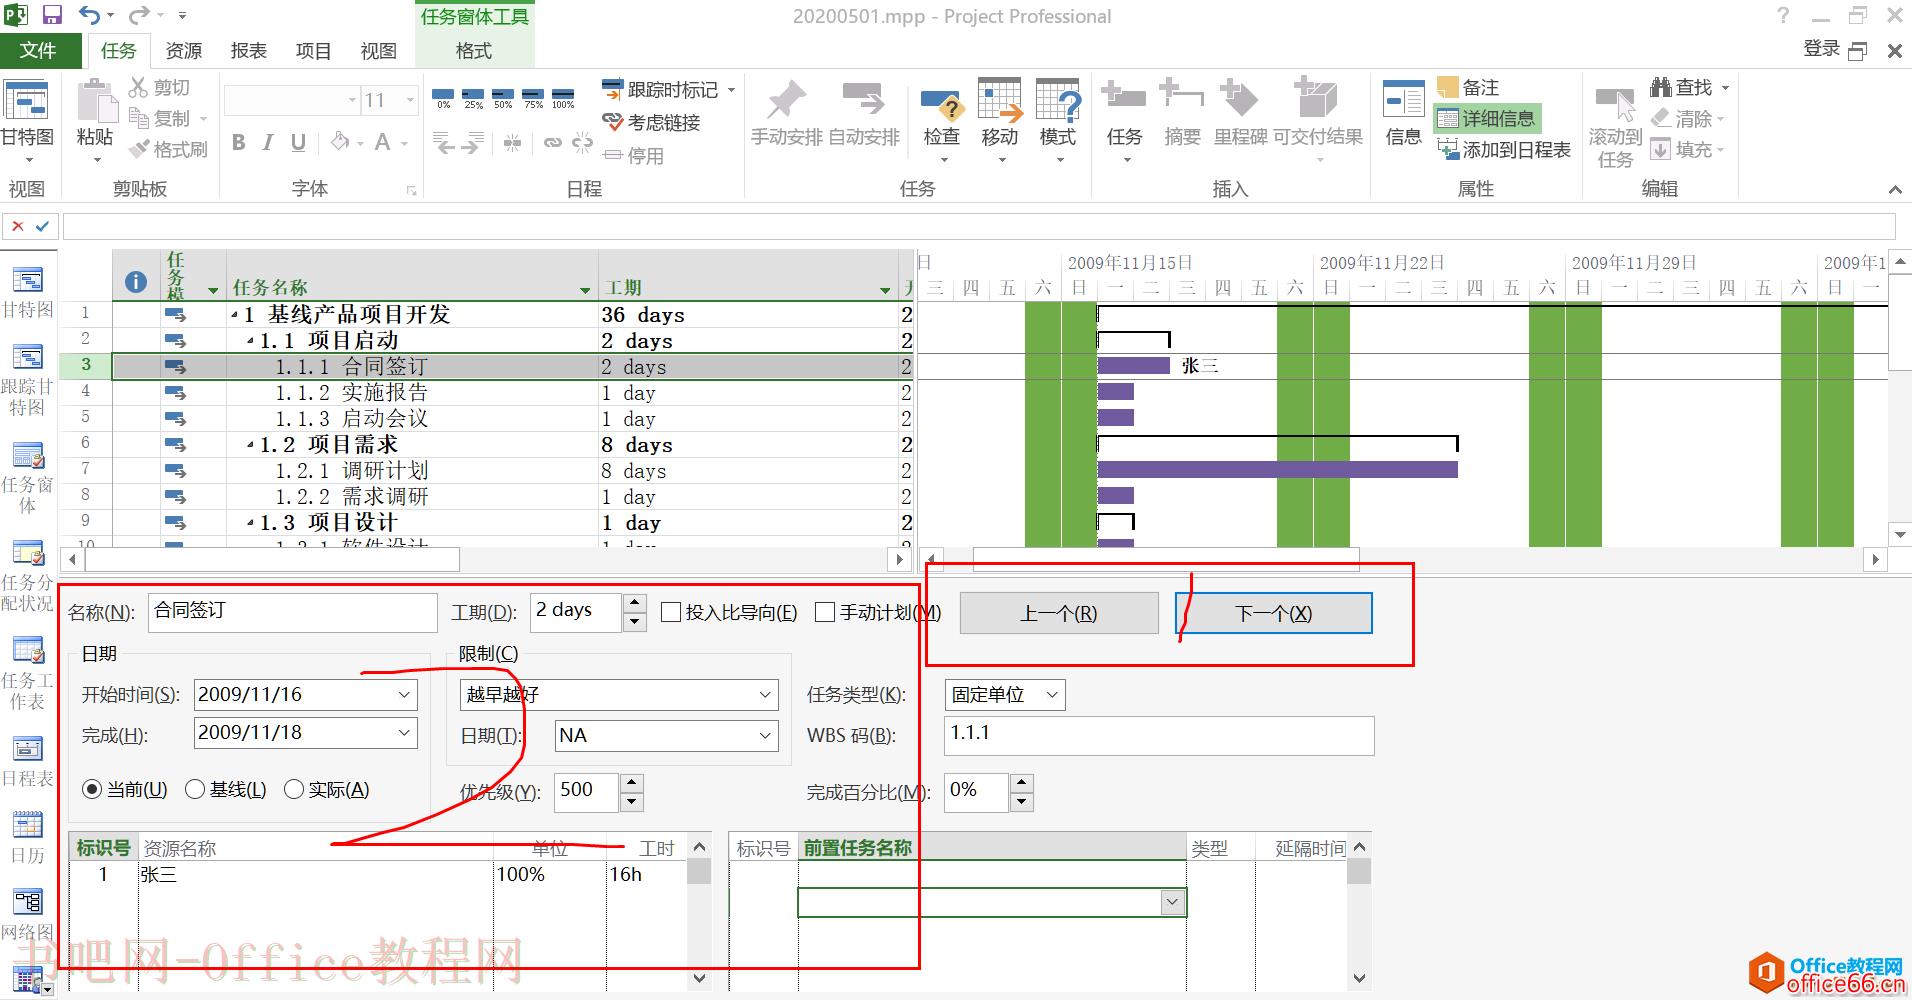Open the start date (开始时间) dropdown

point(404,694)
